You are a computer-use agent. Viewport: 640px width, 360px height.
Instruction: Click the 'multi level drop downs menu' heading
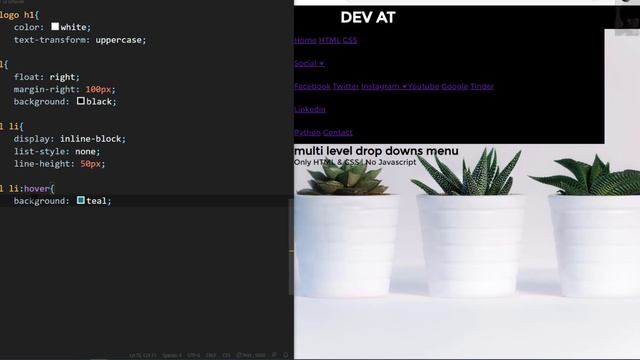point(376,151)
